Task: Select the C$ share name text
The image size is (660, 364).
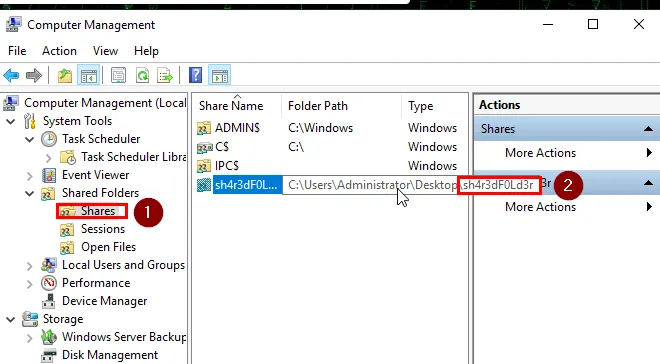Action: pyautogui.click(x=222, y=147)
